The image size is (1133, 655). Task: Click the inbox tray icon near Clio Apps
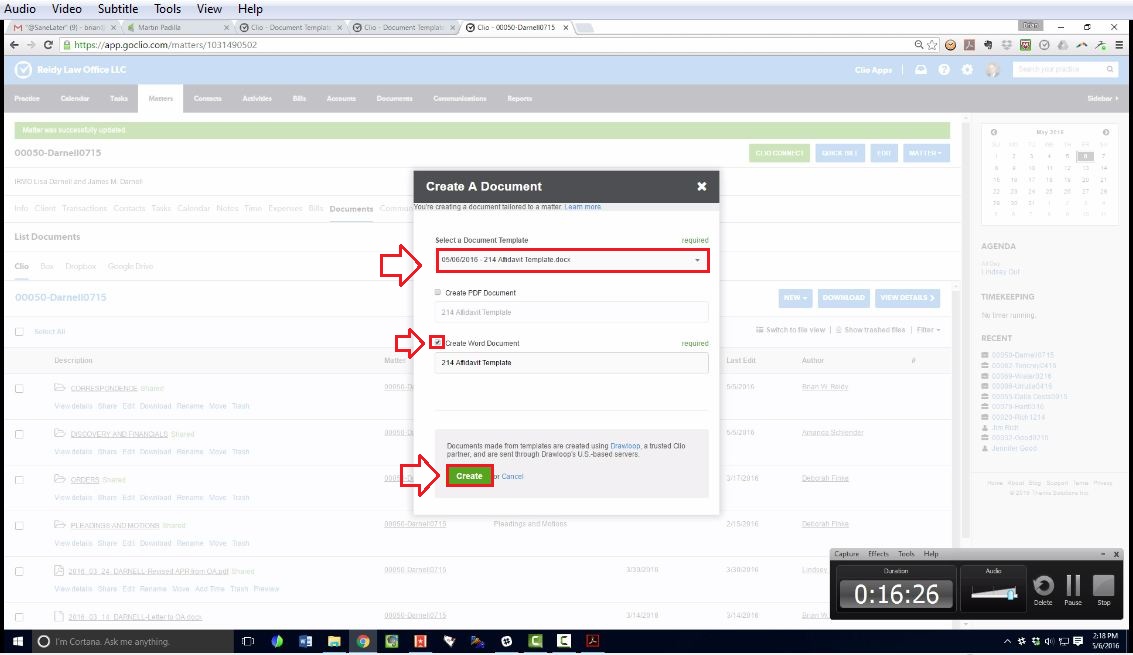click(921, 70)
